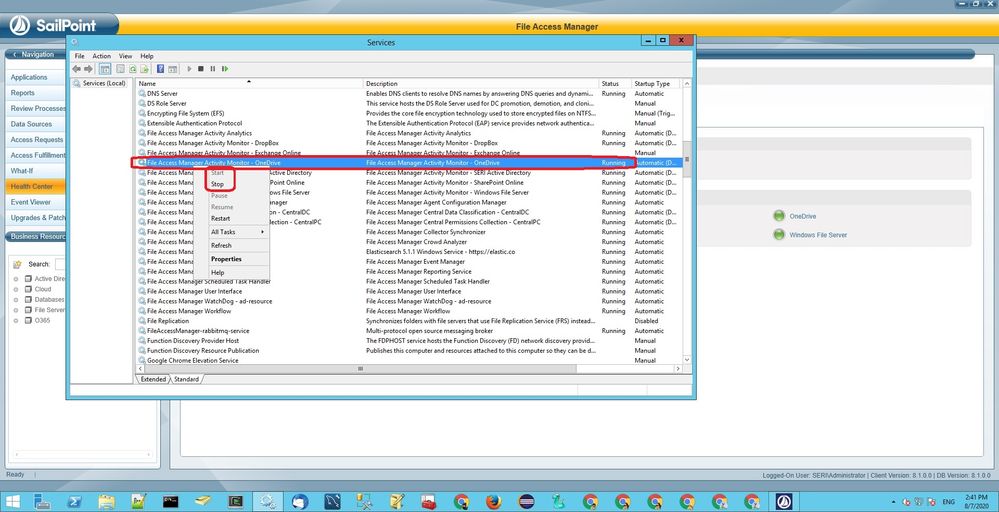Screen dimensions: 999x512
Task: Click the Business Resources Search field
Action: click(x=61, y=264)
